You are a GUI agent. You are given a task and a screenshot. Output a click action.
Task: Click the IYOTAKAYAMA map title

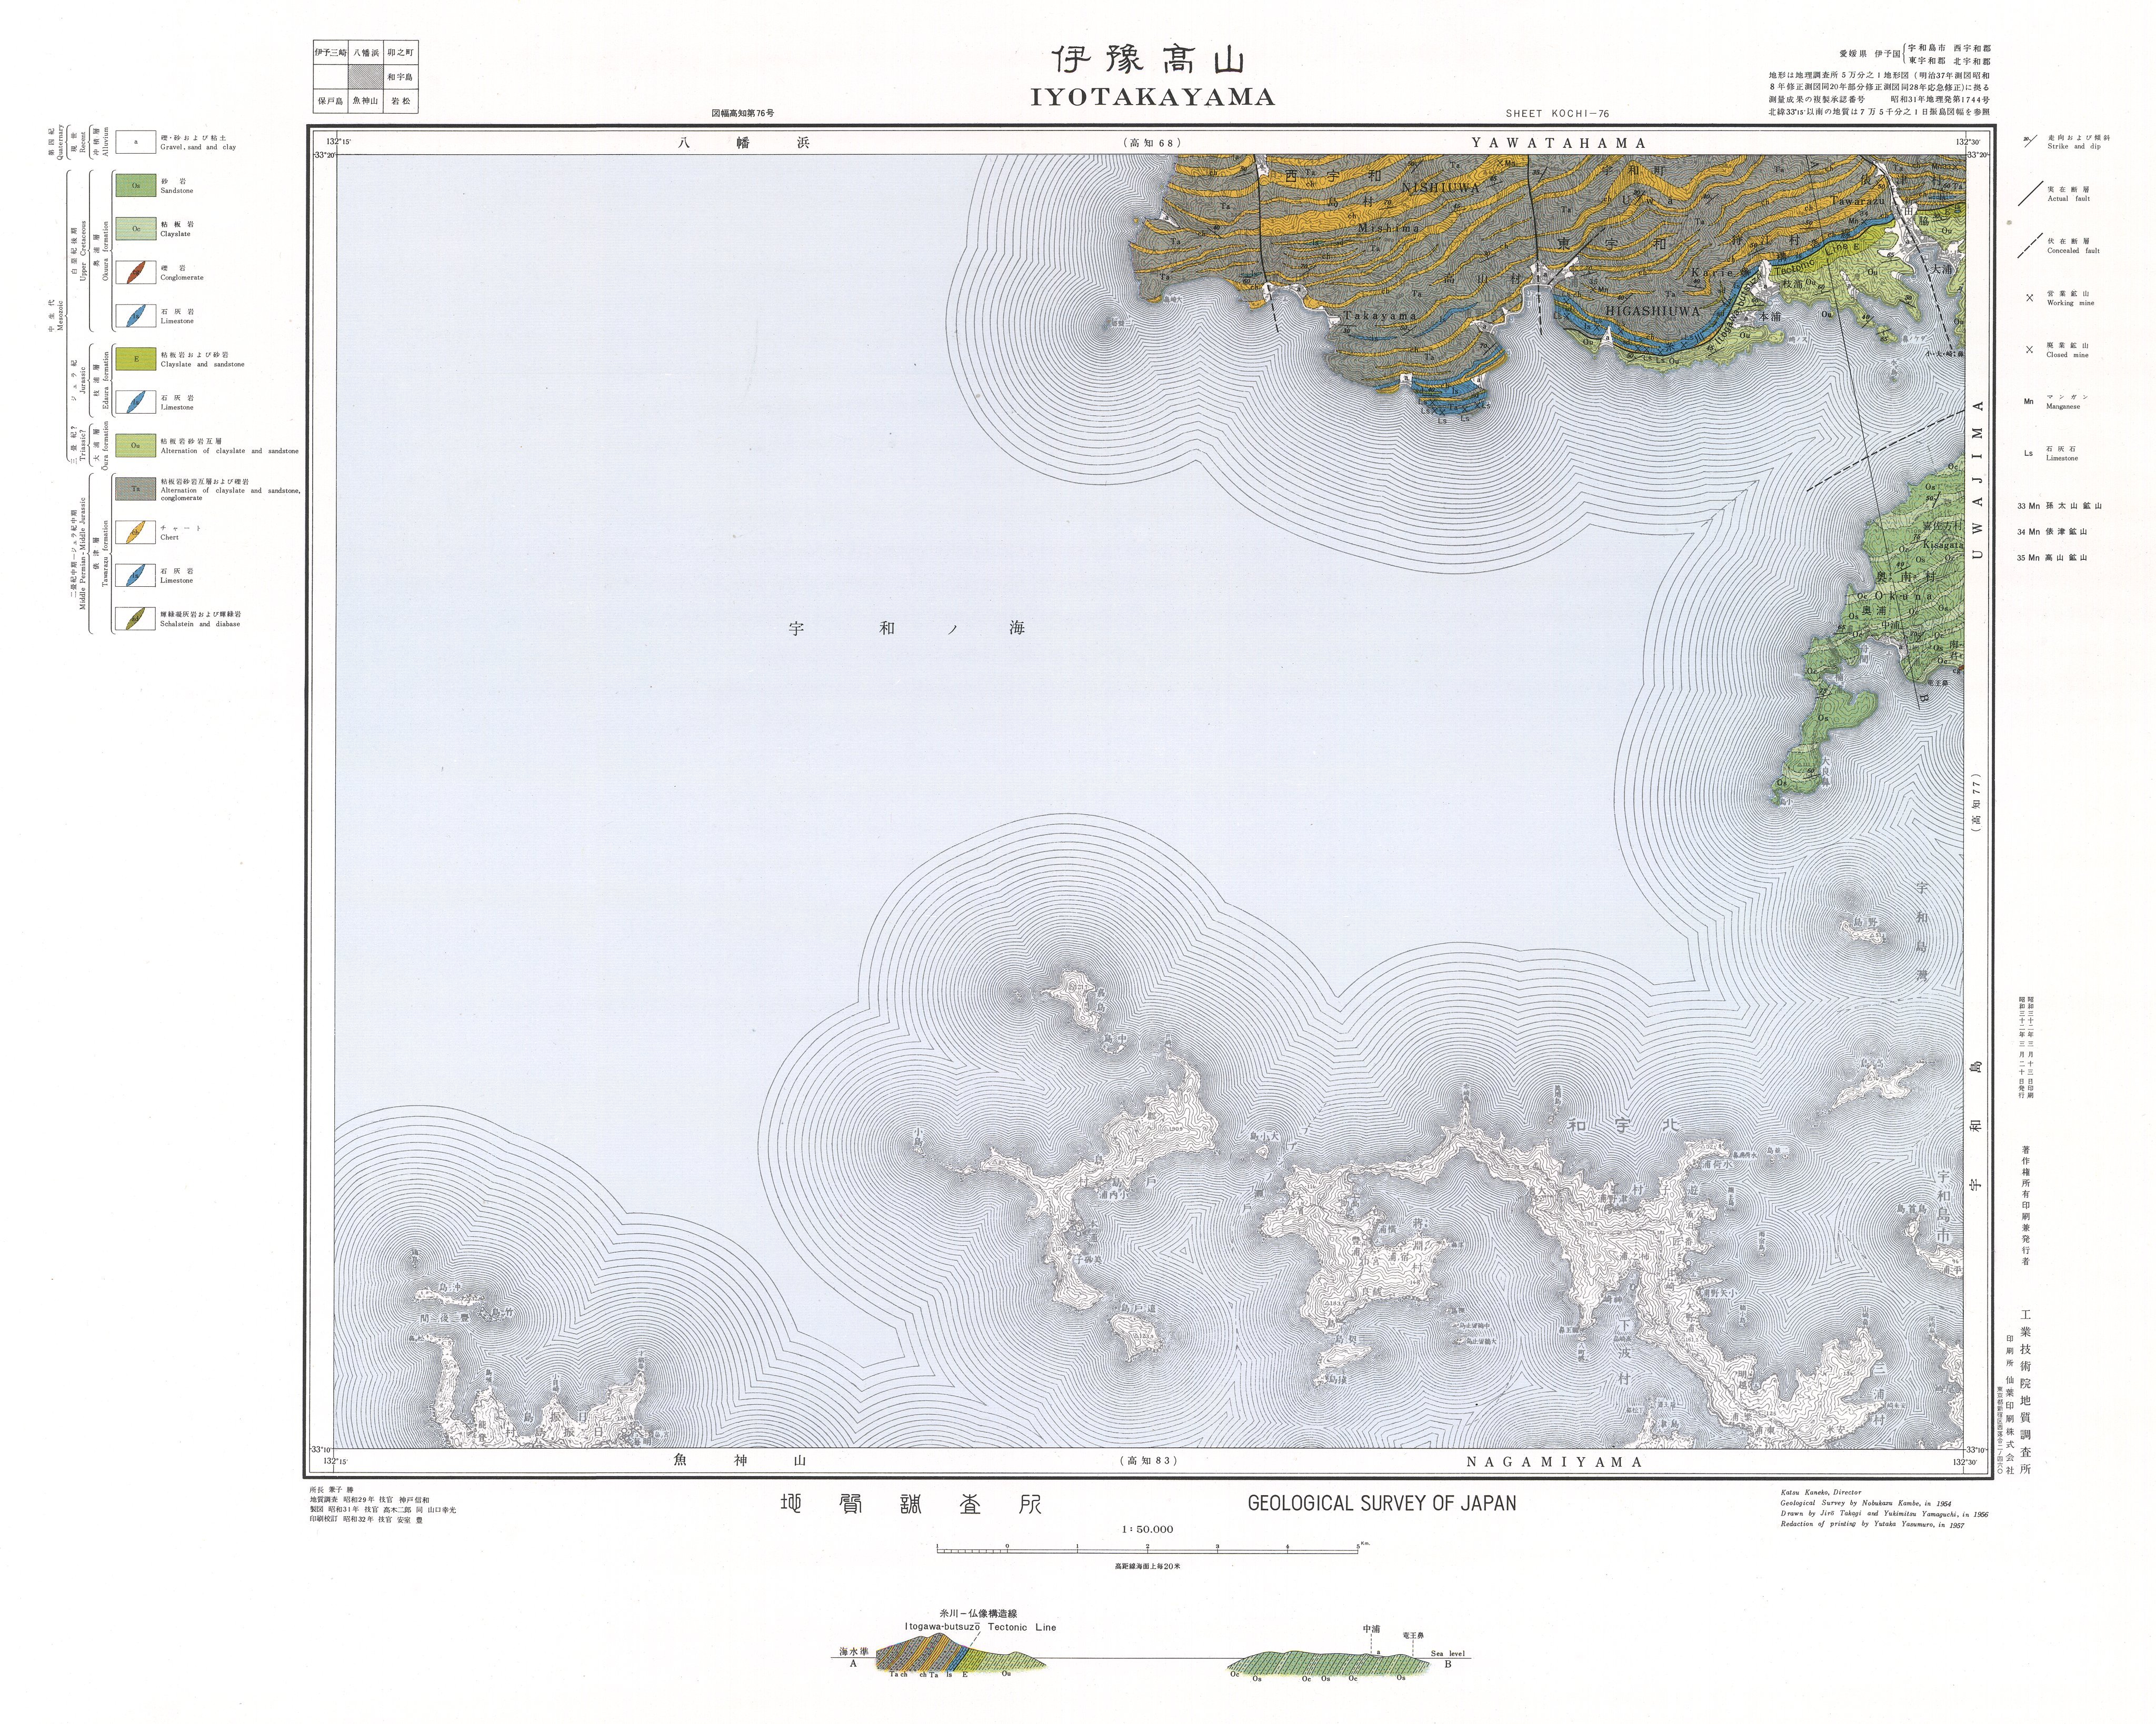point(1152,97)
